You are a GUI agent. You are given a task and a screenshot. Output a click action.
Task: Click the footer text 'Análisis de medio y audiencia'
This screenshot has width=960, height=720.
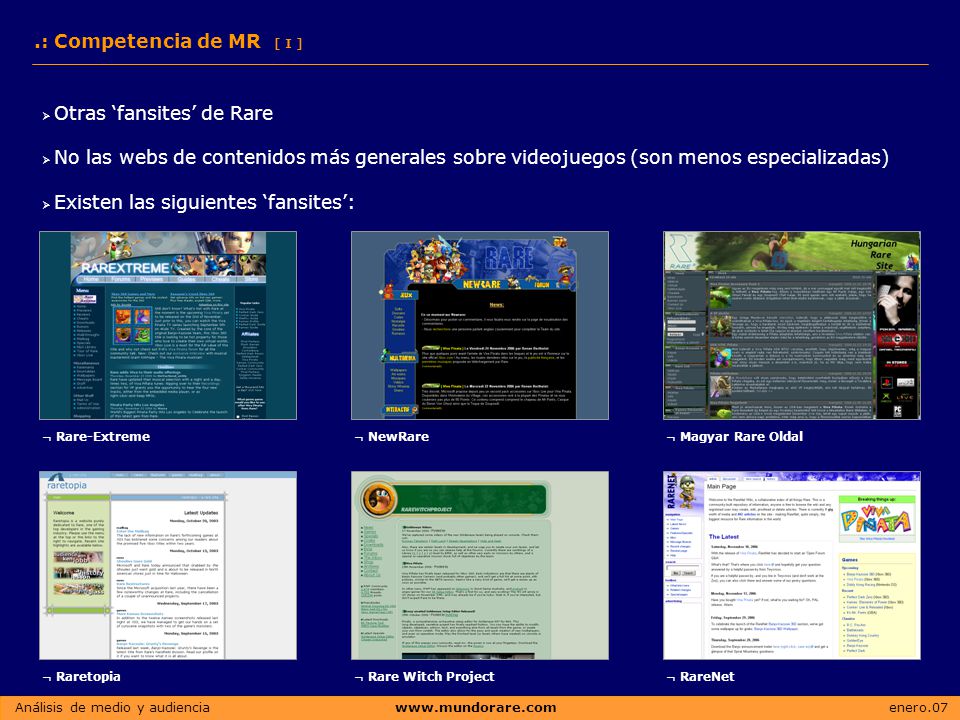click(112, 708)
